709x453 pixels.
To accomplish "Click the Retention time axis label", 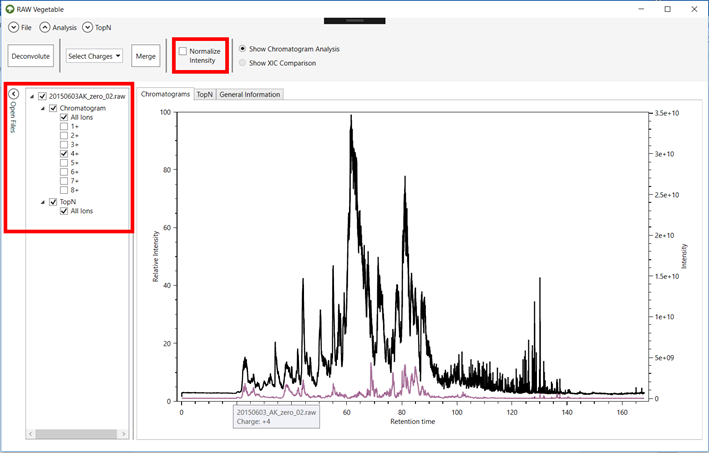I will (x=412, y=421).
